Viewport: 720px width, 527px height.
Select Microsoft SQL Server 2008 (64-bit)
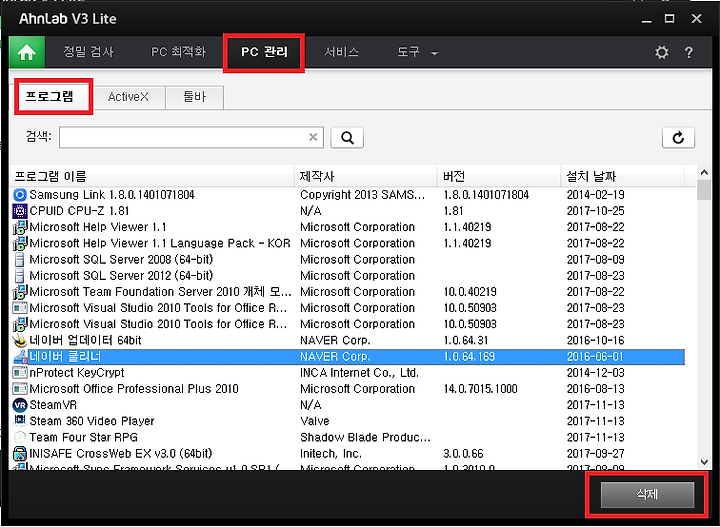tap(348, 259)
